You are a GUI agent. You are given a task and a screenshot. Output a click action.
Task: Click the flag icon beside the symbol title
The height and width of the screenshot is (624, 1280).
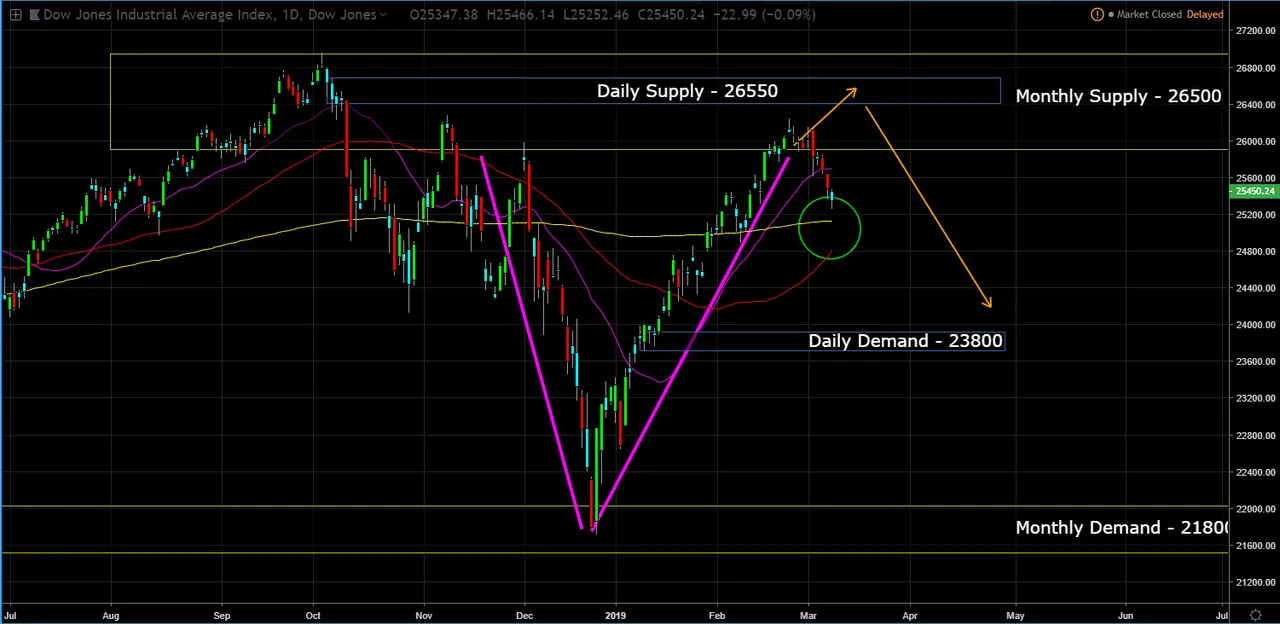34,14
